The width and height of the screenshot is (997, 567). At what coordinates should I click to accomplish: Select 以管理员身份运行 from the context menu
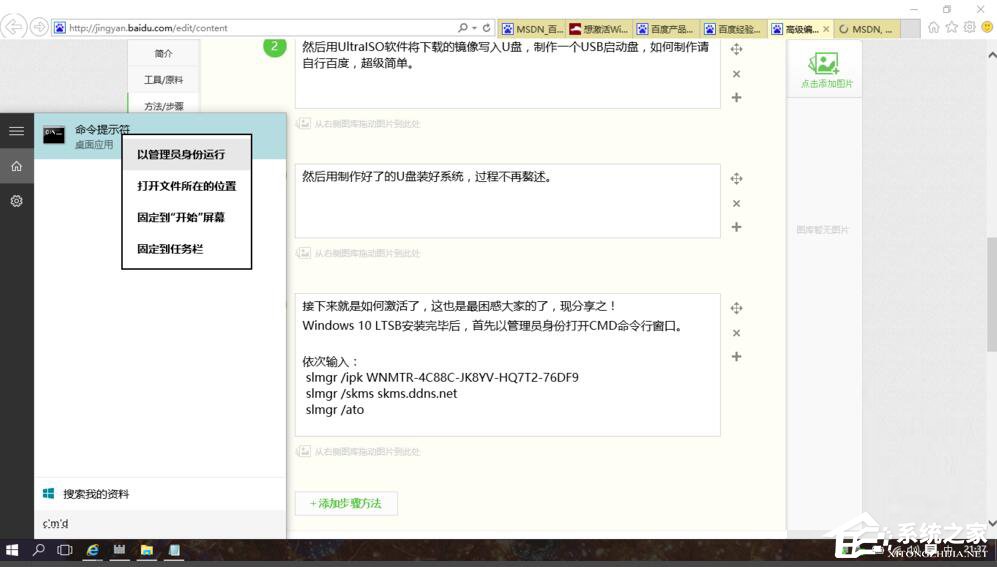[181, 155]
